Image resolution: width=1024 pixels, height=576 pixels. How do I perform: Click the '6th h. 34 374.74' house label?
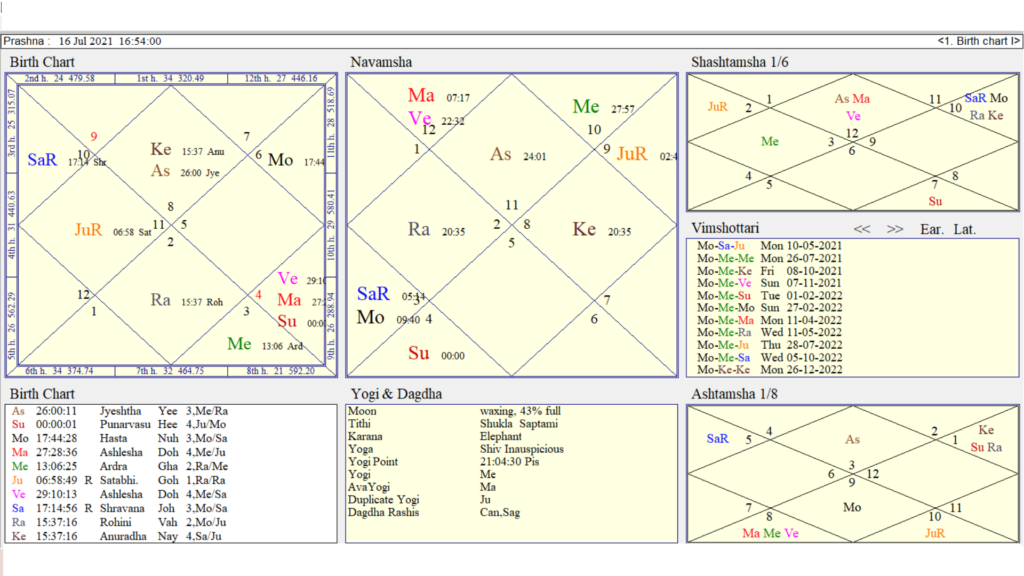pos(59,371)
